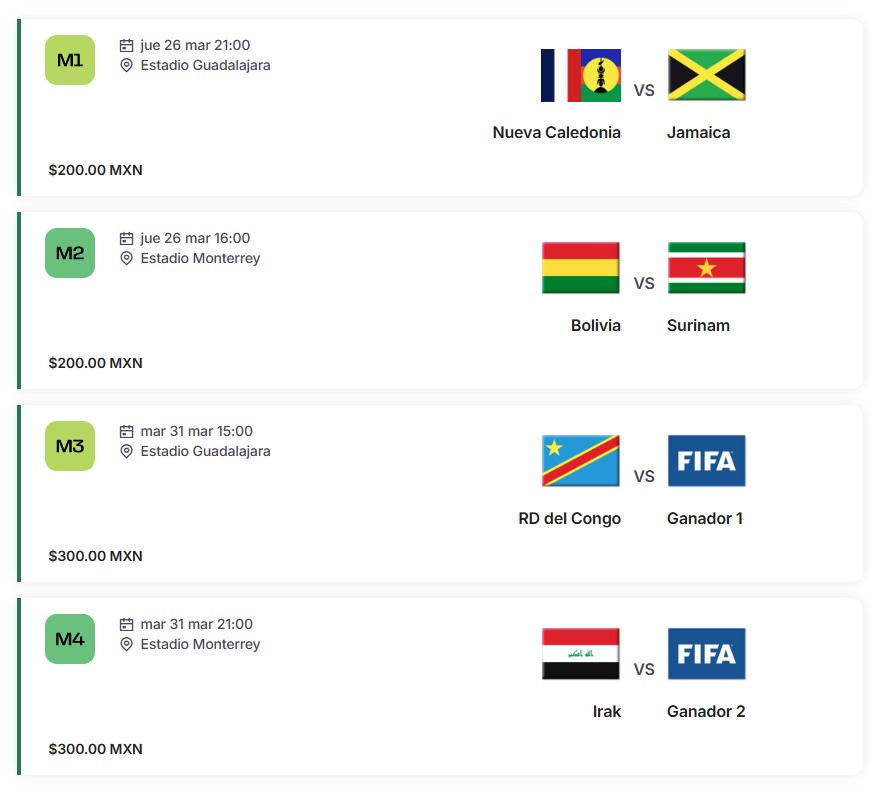
Task: Click the RD del Congo flag
Action: pyautogui.click(x=581, y=461)
